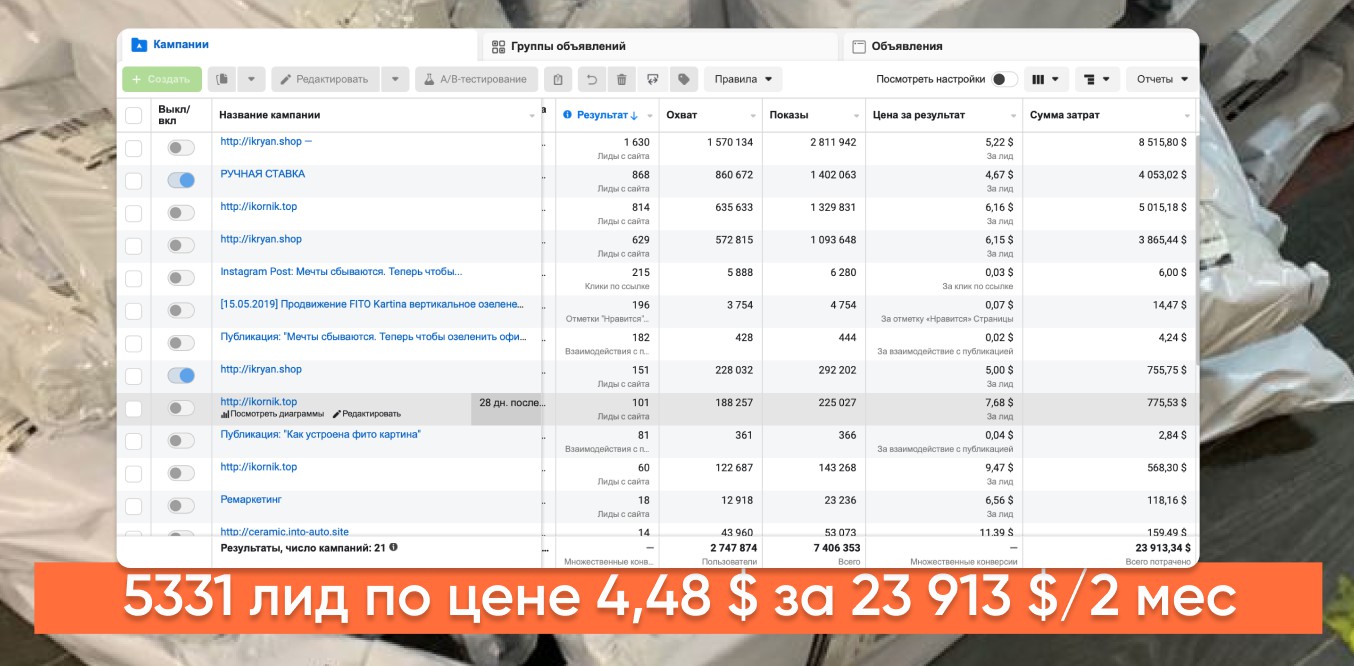The width and height of the screenshot is (1354, 666).
Task: Sort by the Результат column header
Action: point(601,115)
